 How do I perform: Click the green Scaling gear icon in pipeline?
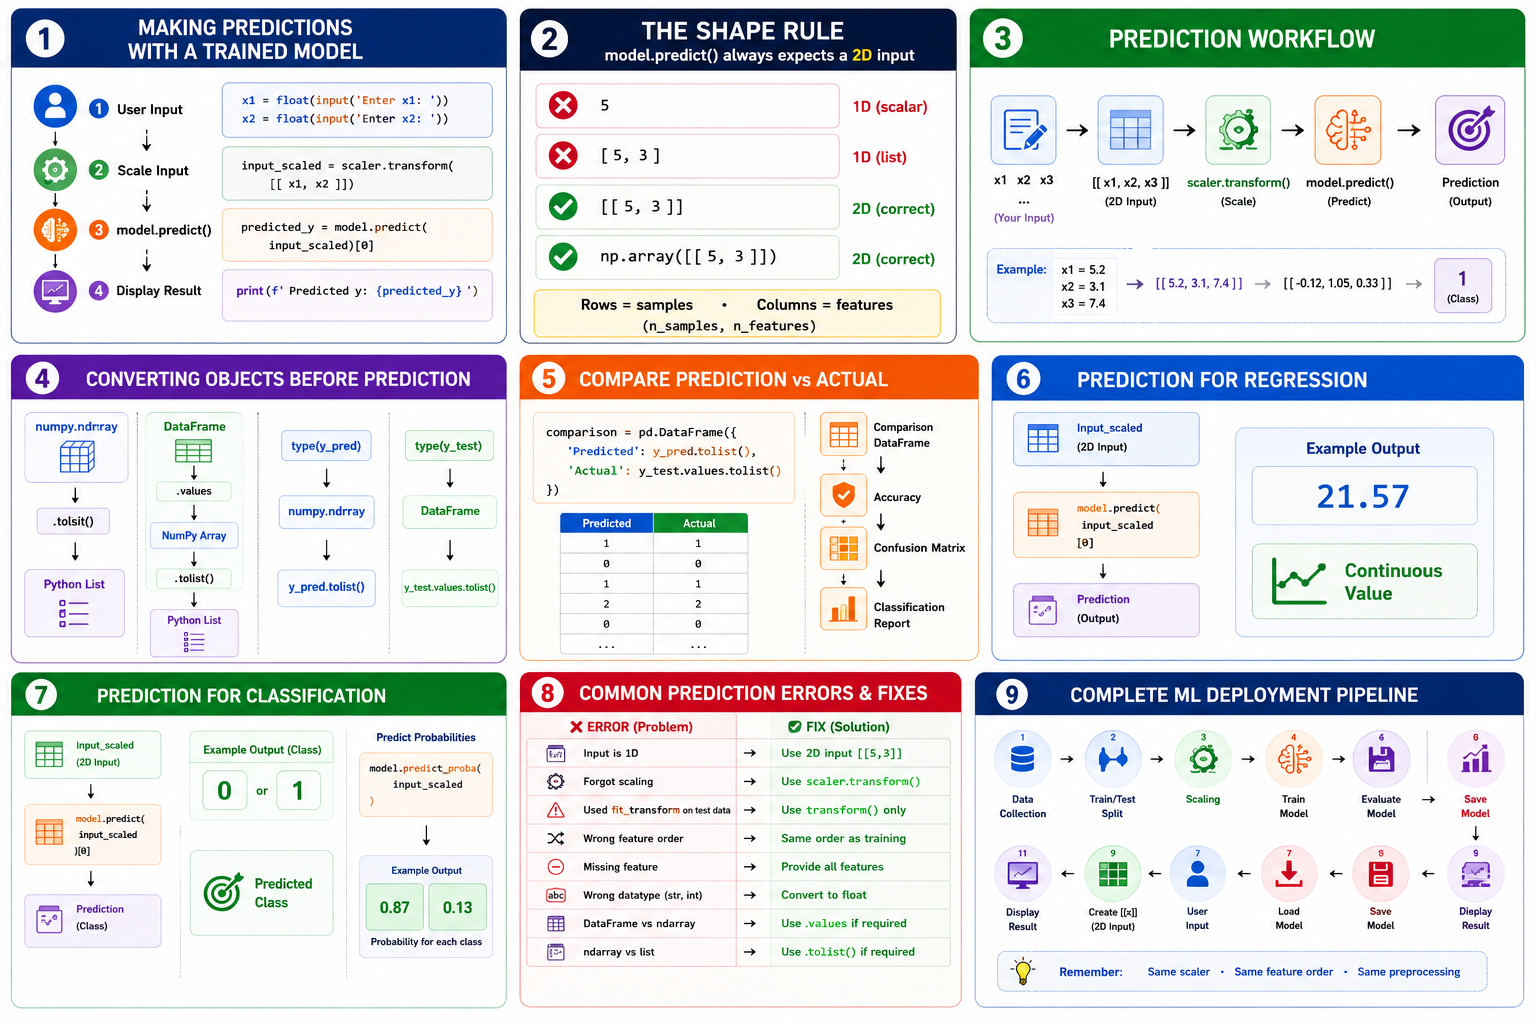(x=1203, y=760)
